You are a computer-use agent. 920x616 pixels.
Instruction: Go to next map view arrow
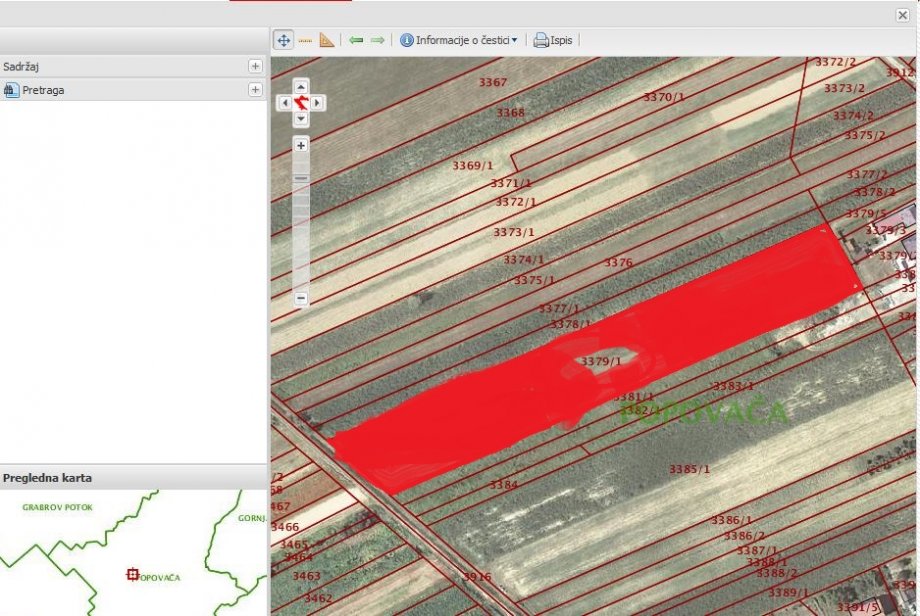377,40
